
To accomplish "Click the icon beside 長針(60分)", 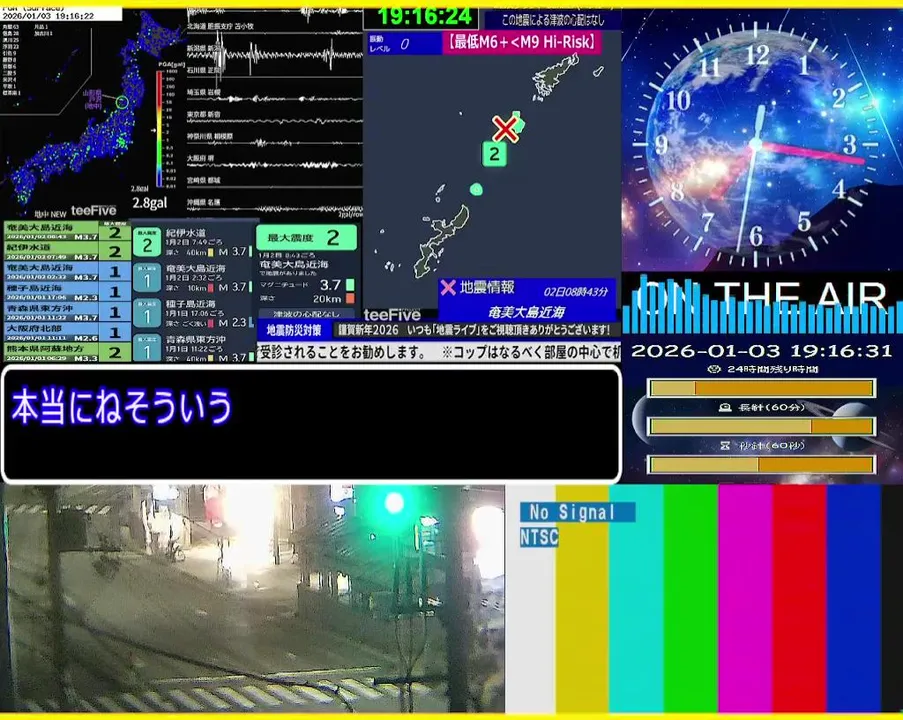I will tap(725, 408).
